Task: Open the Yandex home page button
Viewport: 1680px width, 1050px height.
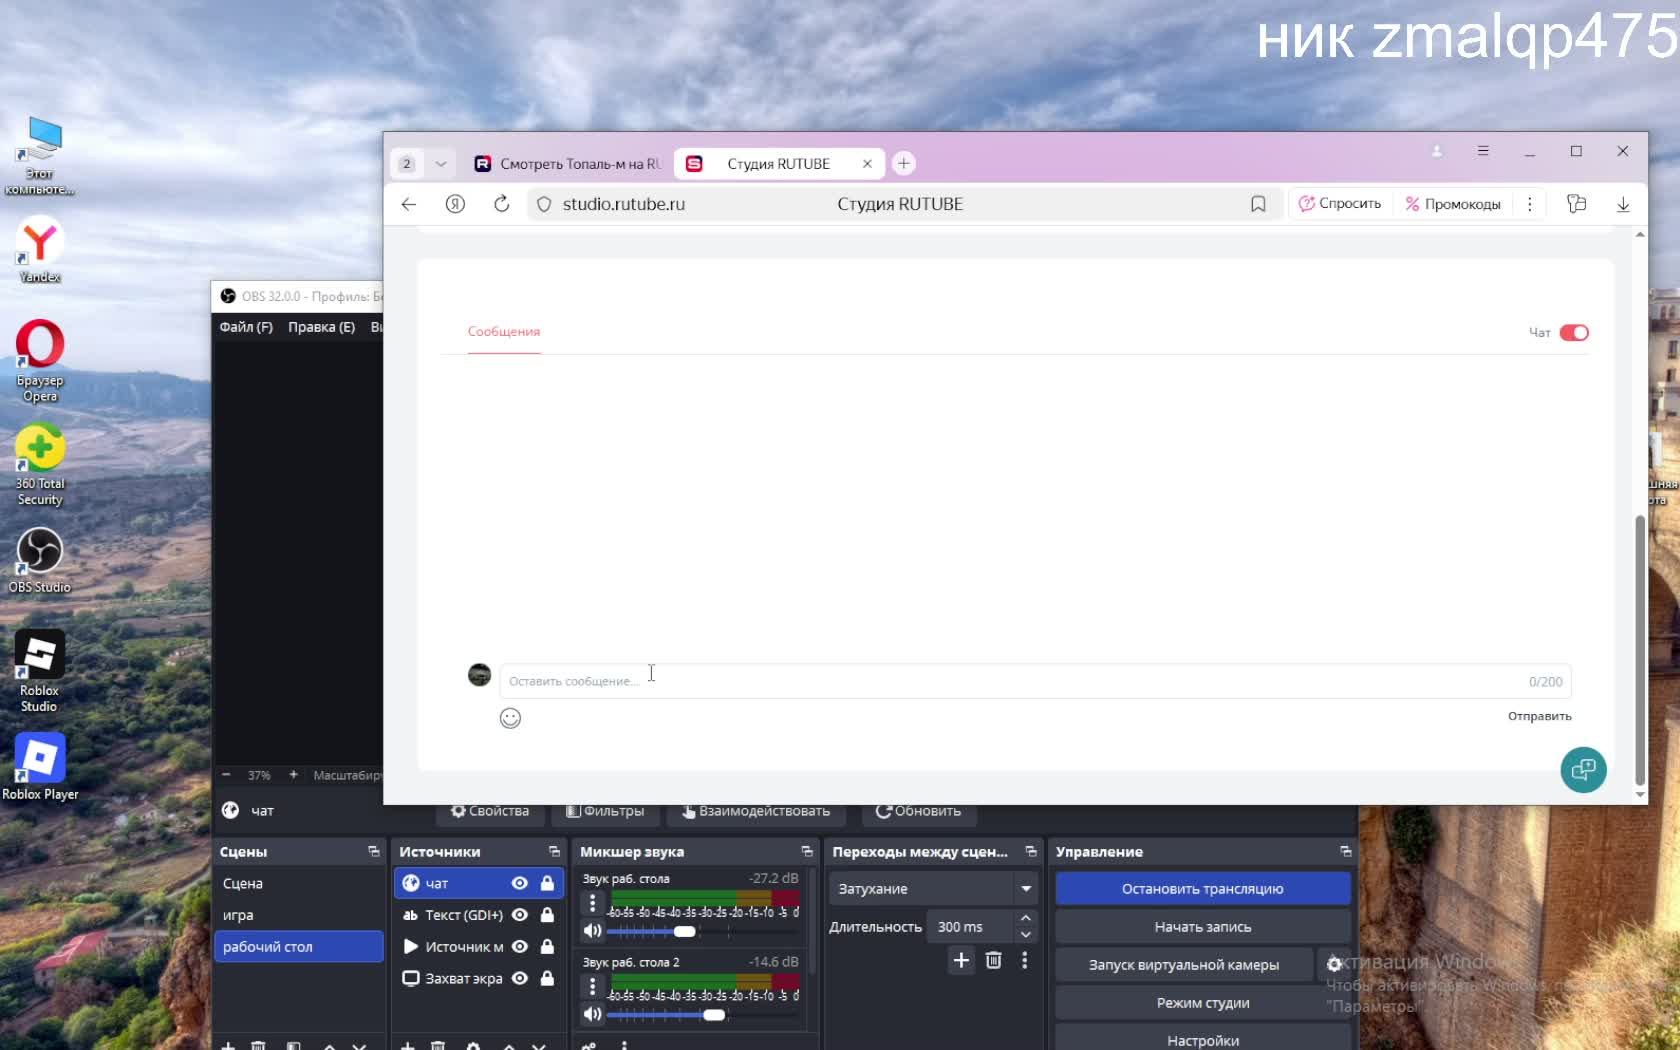Action: 455,204
